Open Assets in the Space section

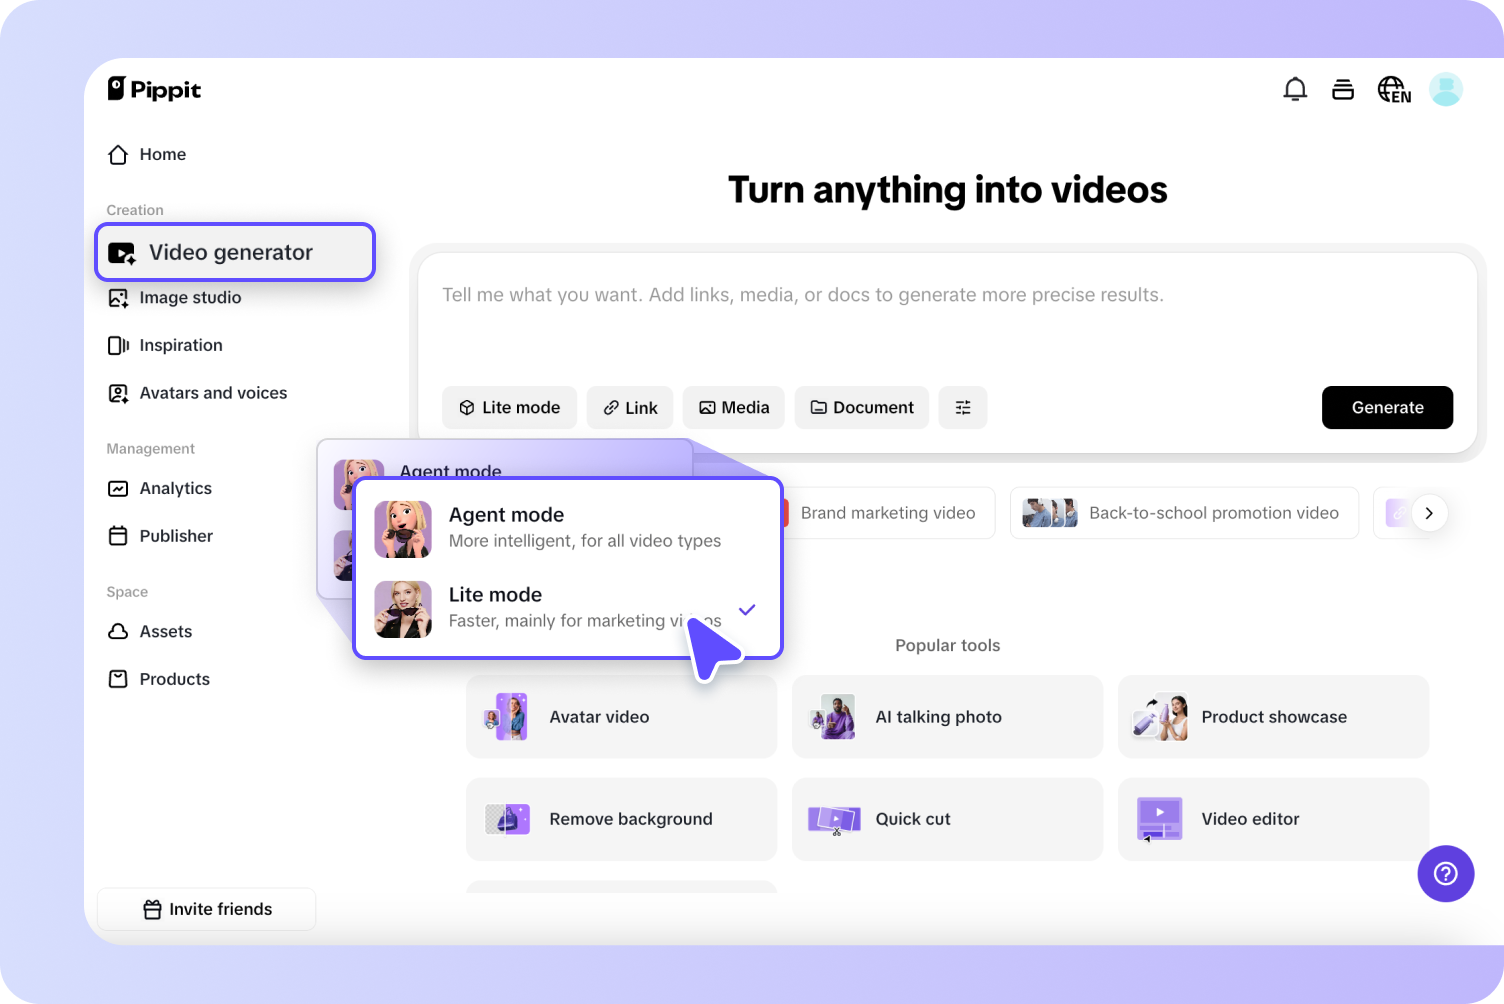coord(150,631)
